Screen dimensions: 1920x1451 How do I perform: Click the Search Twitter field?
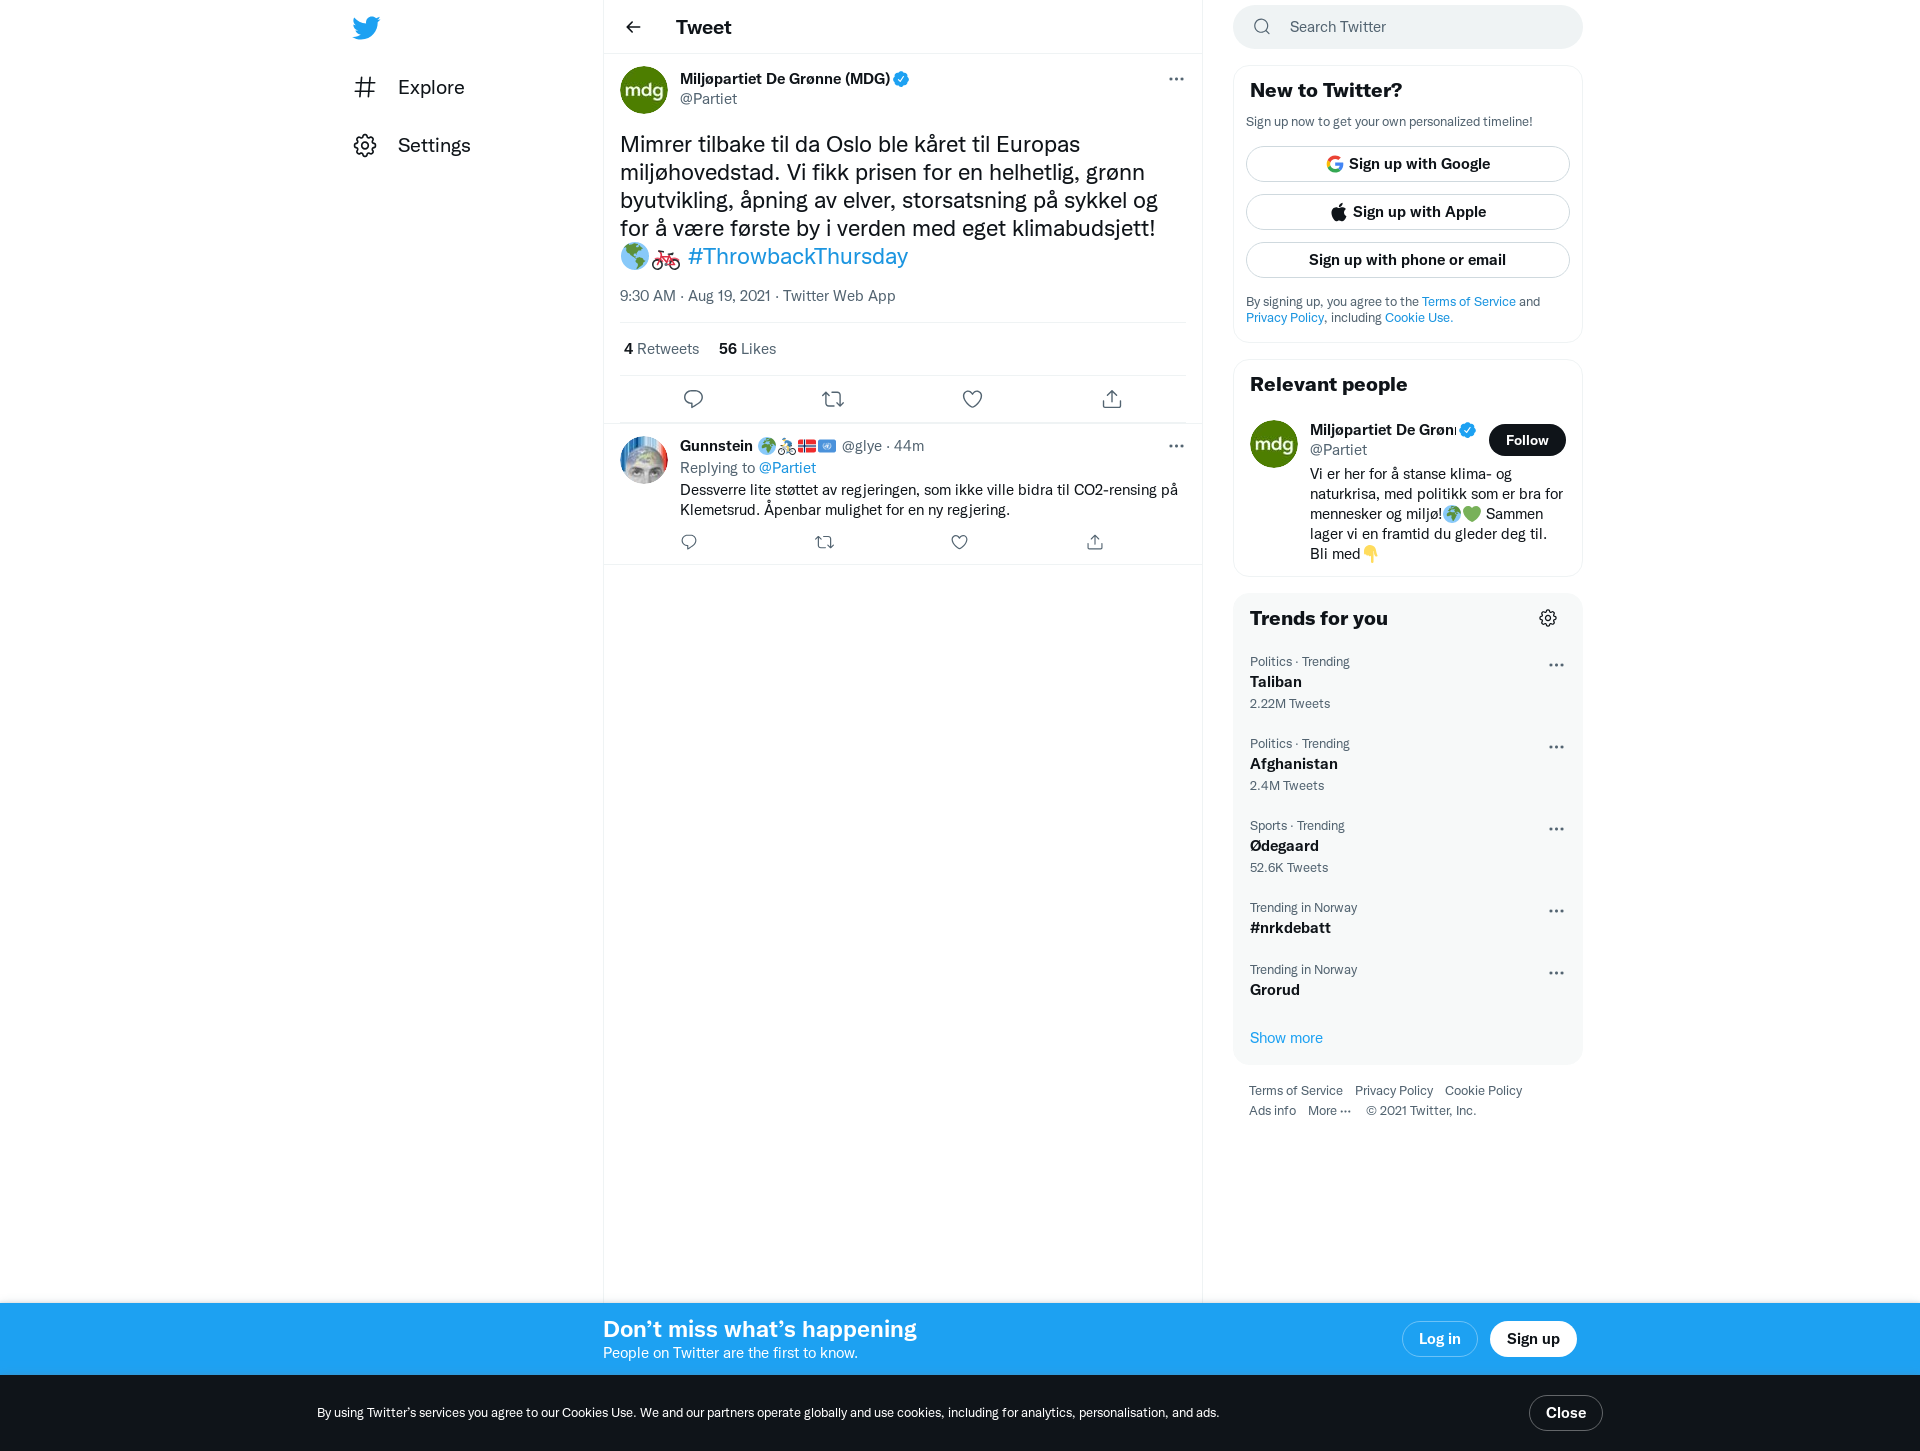(x=1407, y=27)
